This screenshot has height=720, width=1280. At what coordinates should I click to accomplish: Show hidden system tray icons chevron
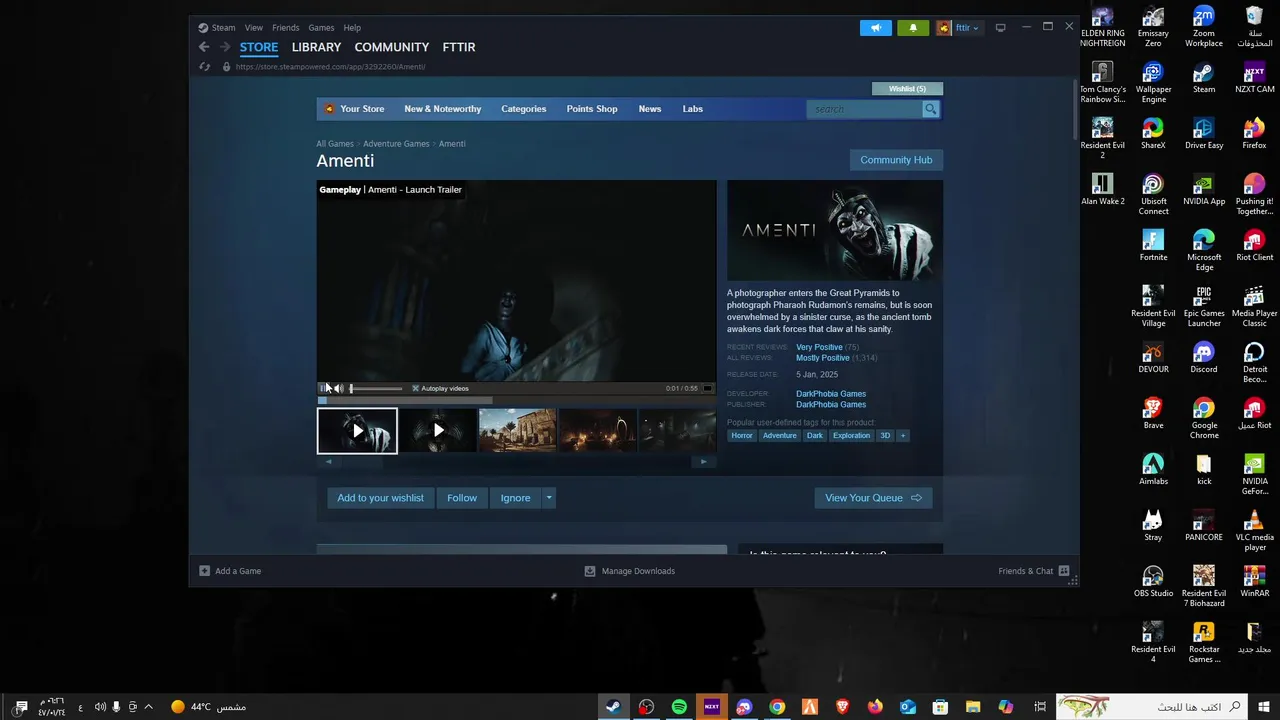pos(148,707)
